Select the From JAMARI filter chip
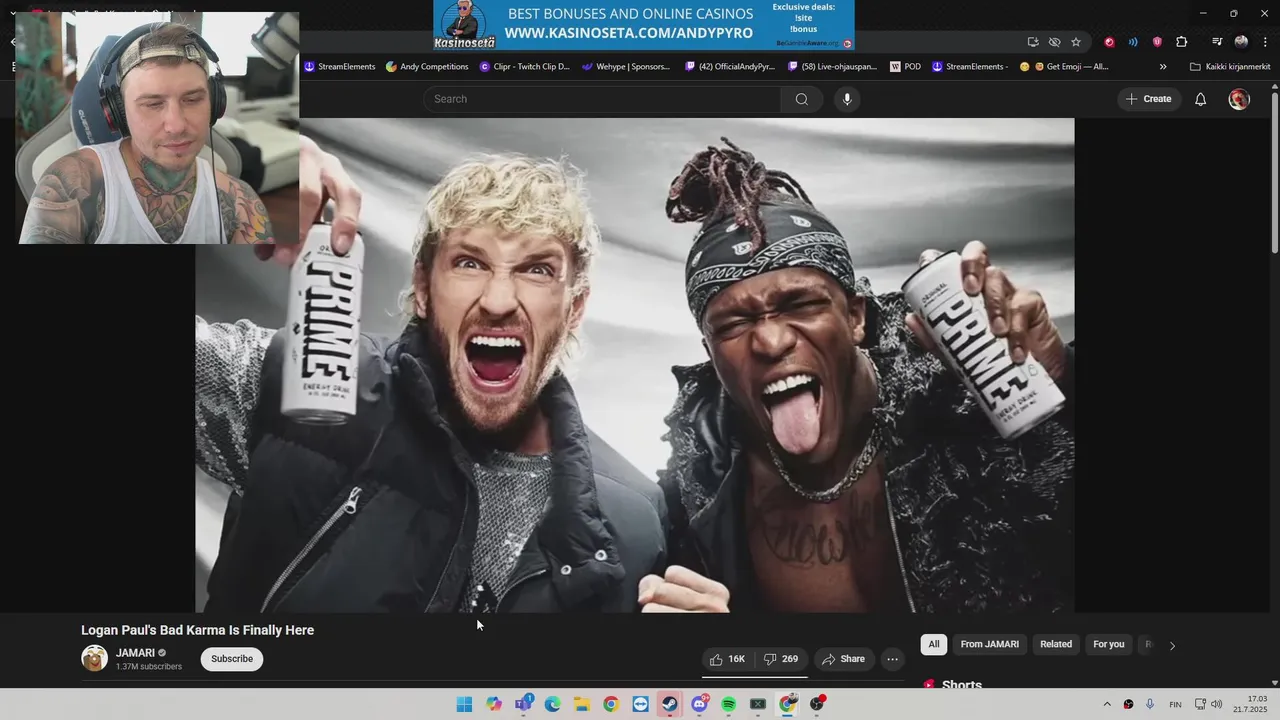Viewport: 1280px width, 720px height. 990,644
